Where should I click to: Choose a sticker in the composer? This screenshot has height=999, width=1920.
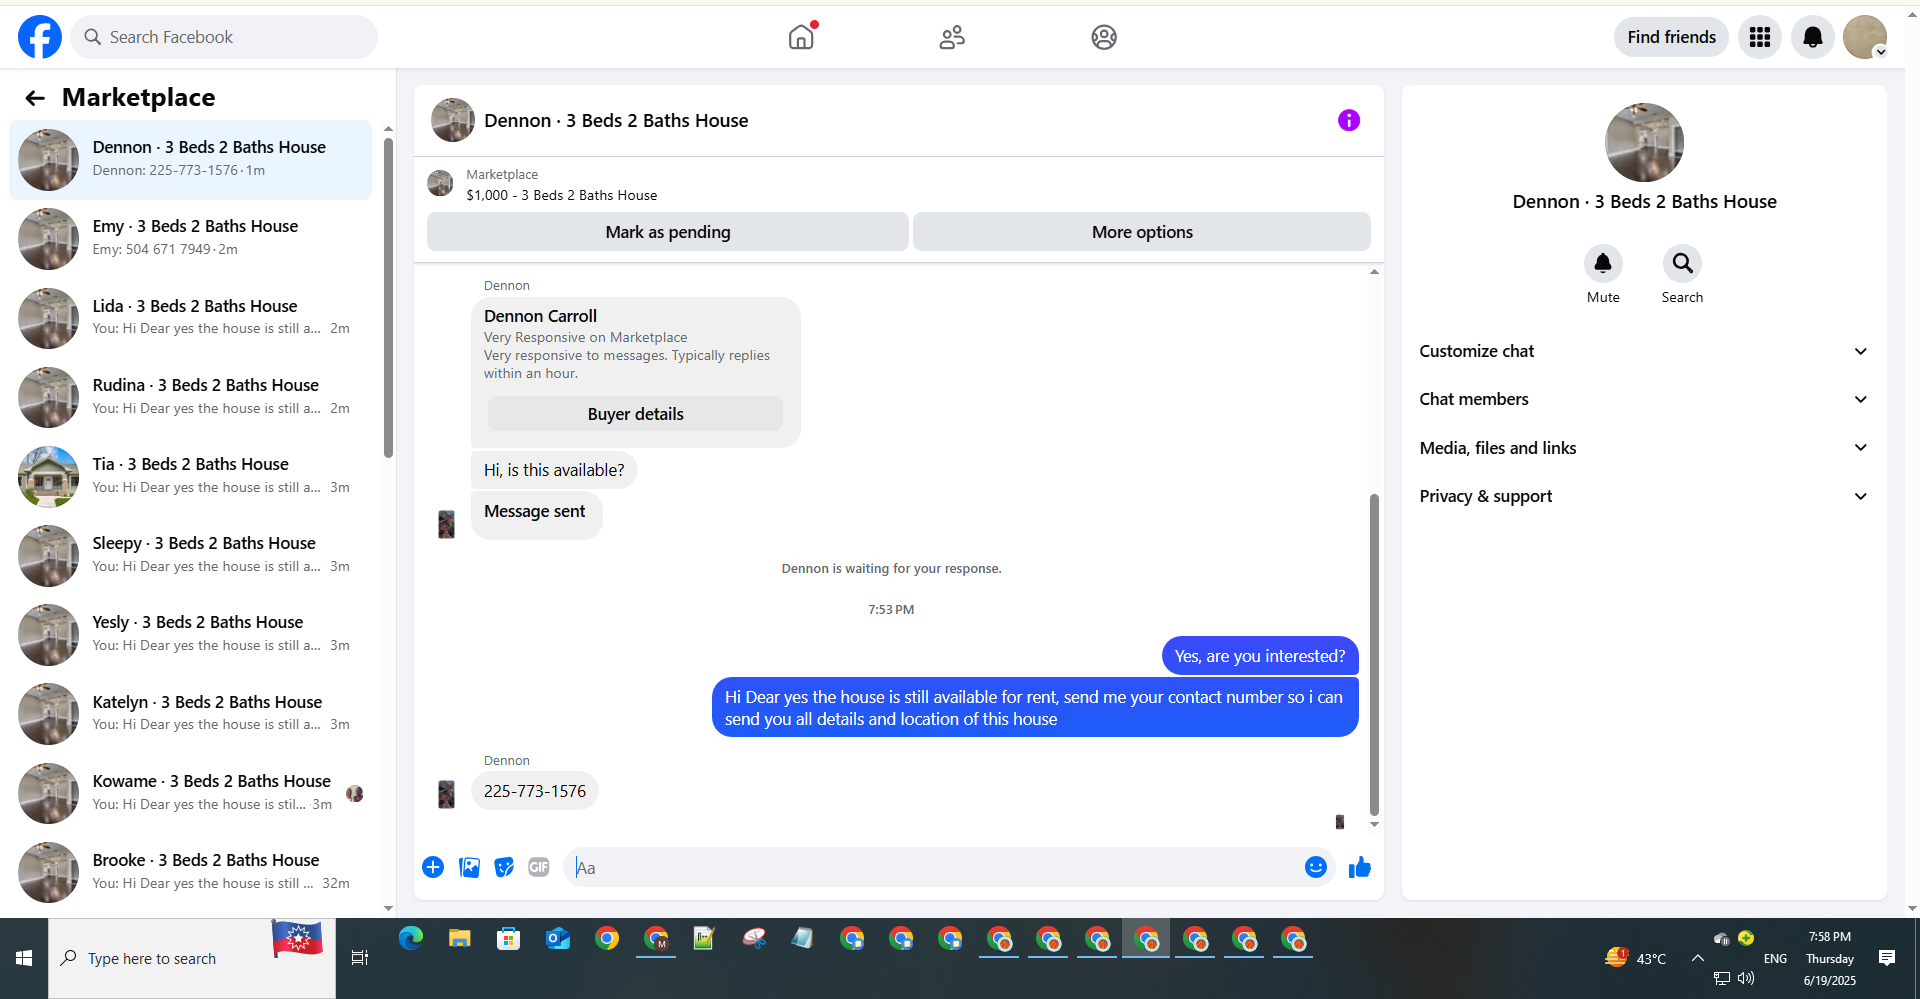click(x=504, y=867)
